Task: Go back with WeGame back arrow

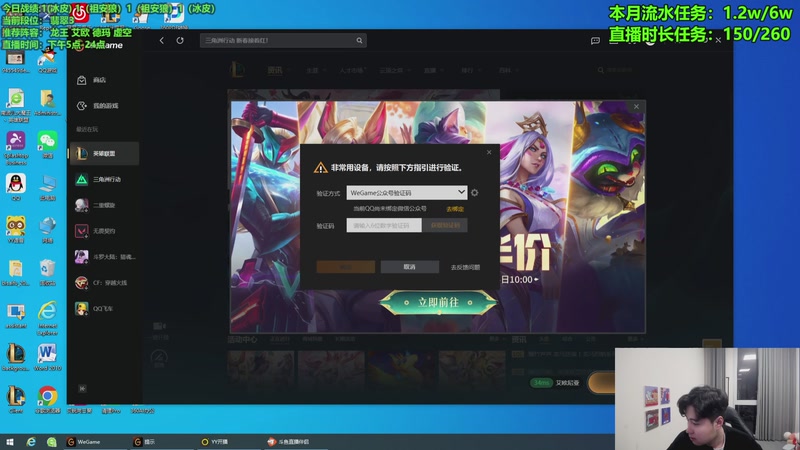Action: [x=162, y=40]
